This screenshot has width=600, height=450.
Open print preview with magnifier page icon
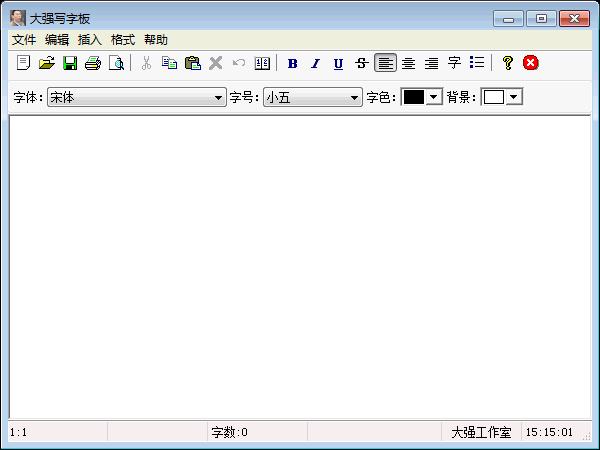click(x=116, y=63)
